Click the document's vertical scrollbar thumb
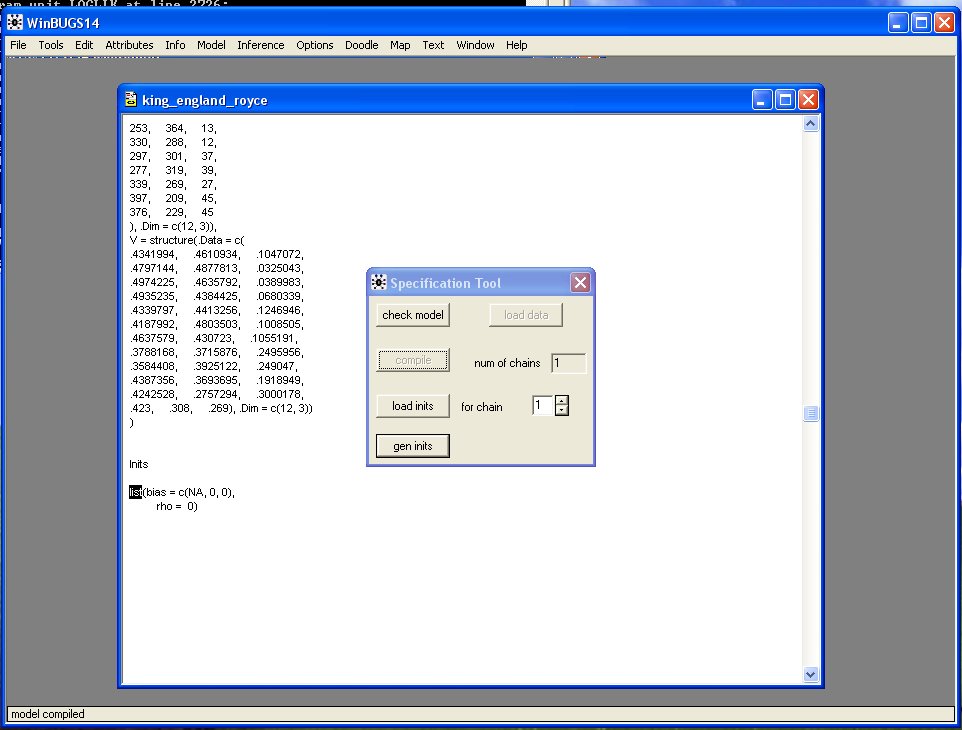Screen dimensions: 962x730 (811, 414)
